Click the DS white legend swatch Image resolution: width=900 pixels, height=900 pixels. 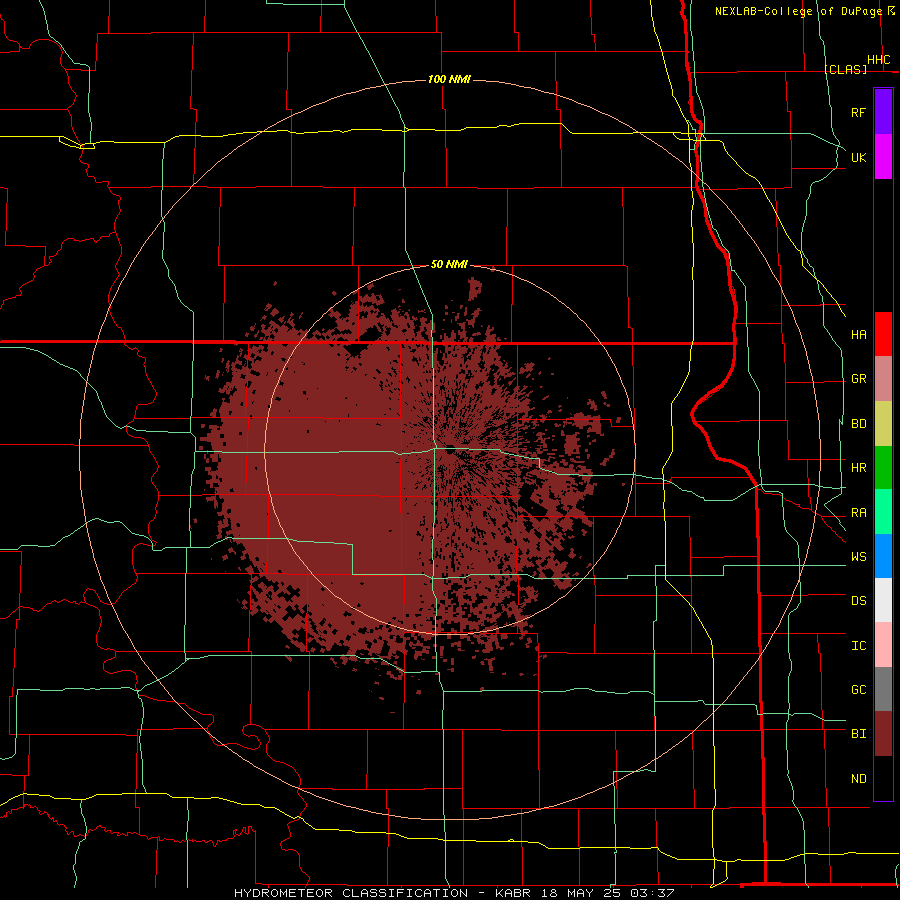click(883, 600)
